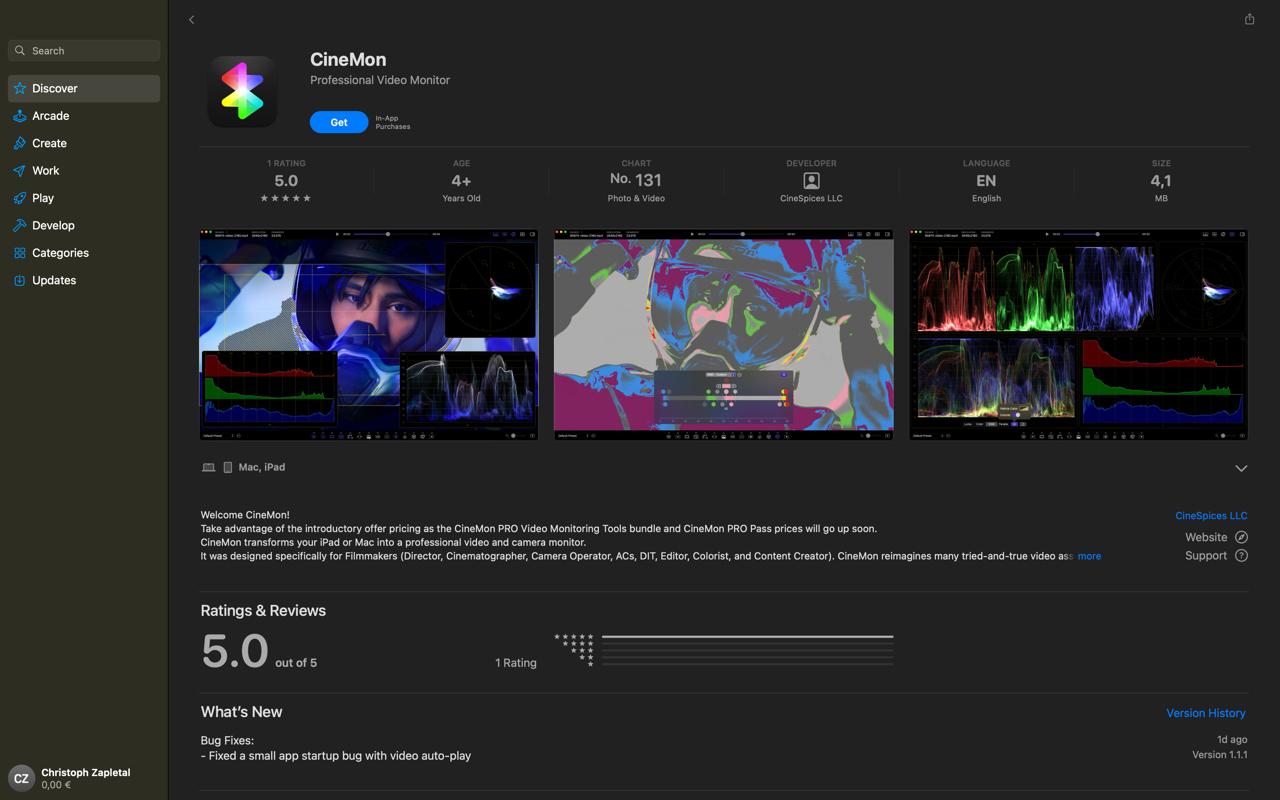Click the Get button to download CineMon

339,121
